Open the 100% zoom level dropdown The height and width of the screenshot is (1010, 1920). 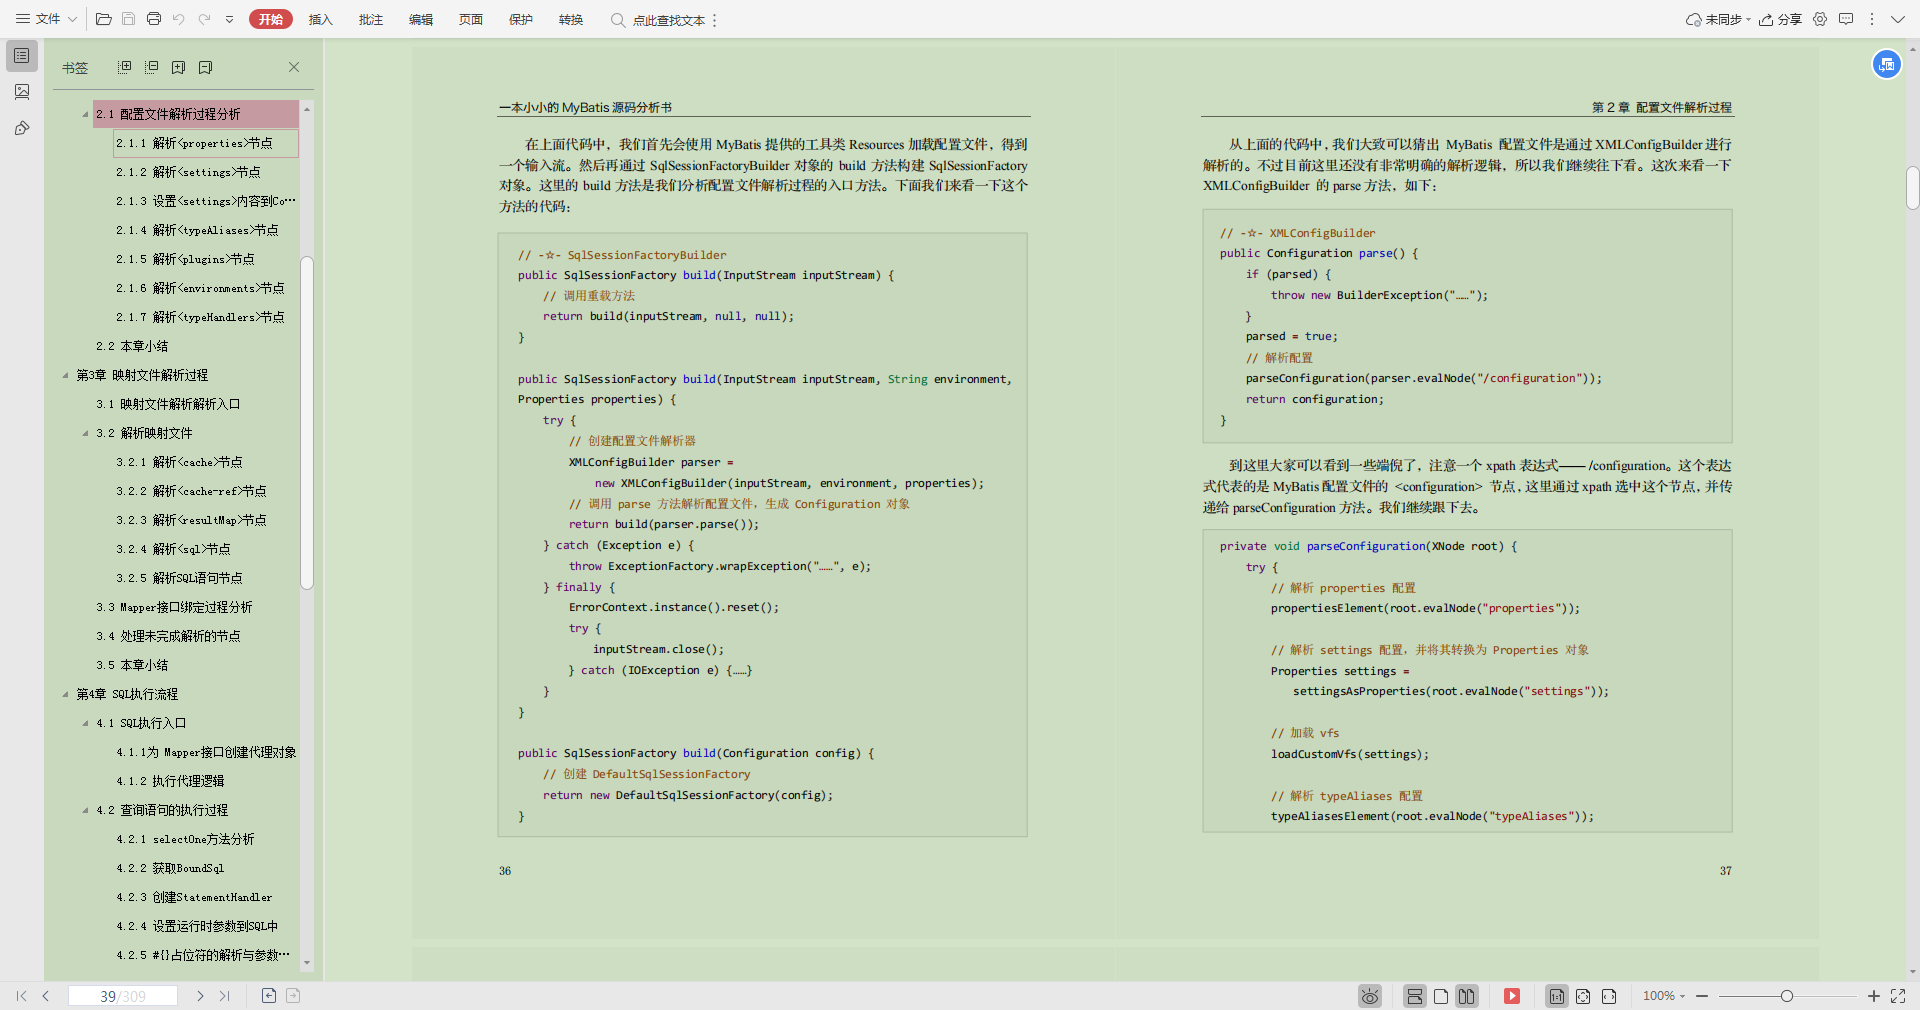pyautogui.click(x=1664, y=996)
